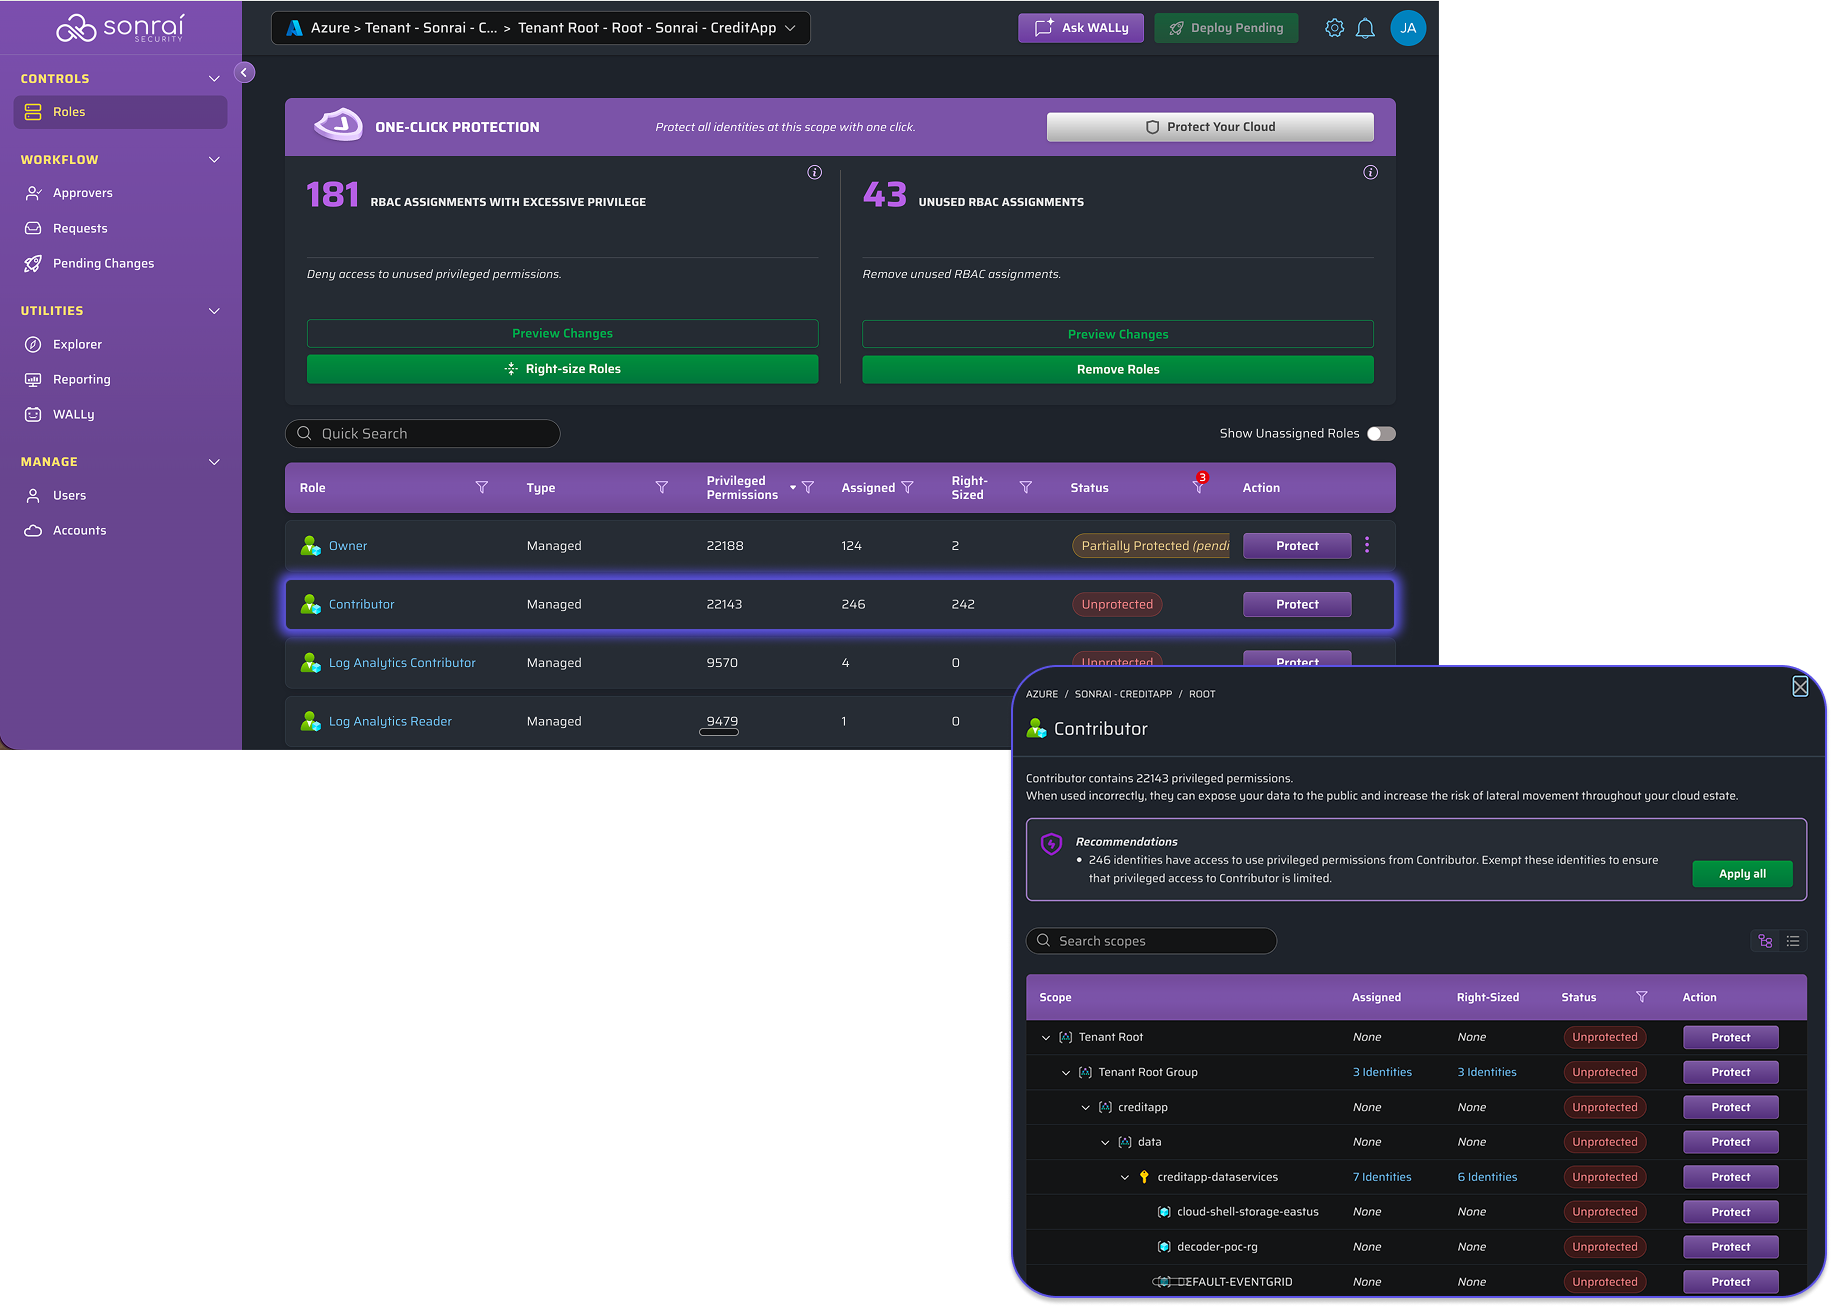Protect the decoder-poc-rg scope
Viewport: 1831px width, 1306px height.
(x=1730, y=1247)
